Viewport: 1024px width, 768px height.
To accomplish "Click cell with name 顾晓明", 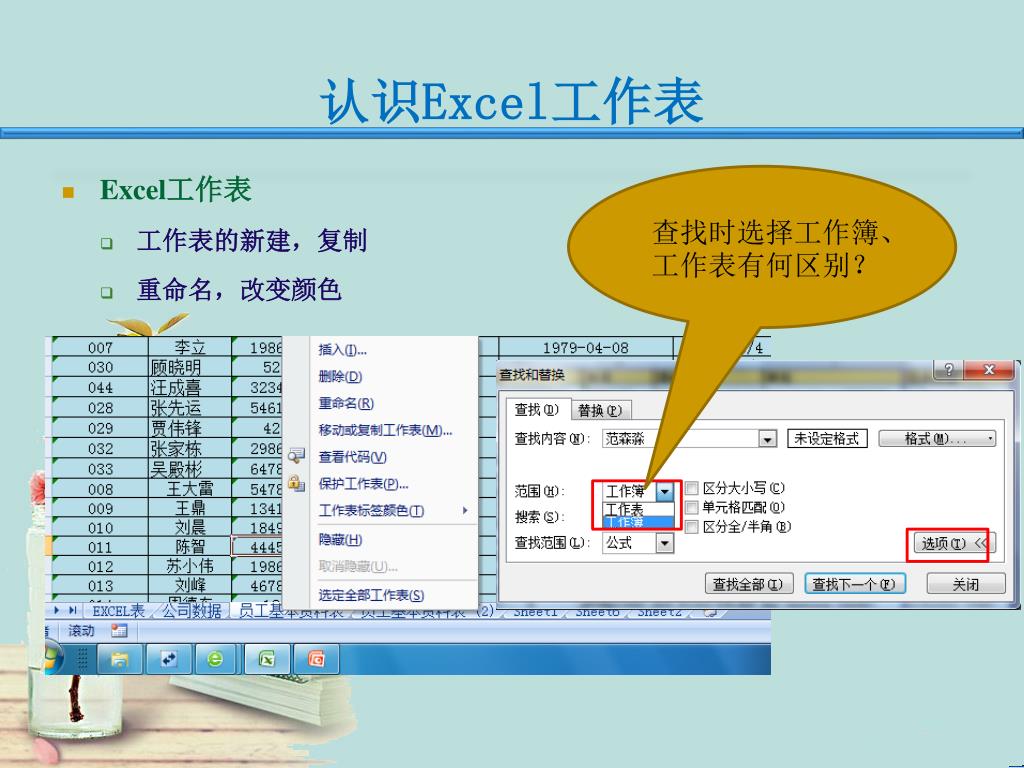I will tap(190, 367).
